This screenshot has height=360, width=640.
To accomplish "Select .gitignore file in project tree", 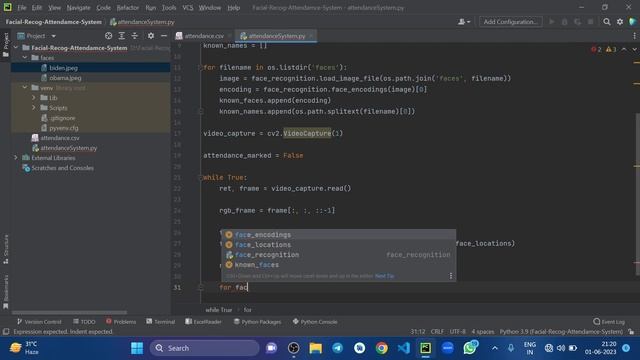I will [x=62, y=118].
